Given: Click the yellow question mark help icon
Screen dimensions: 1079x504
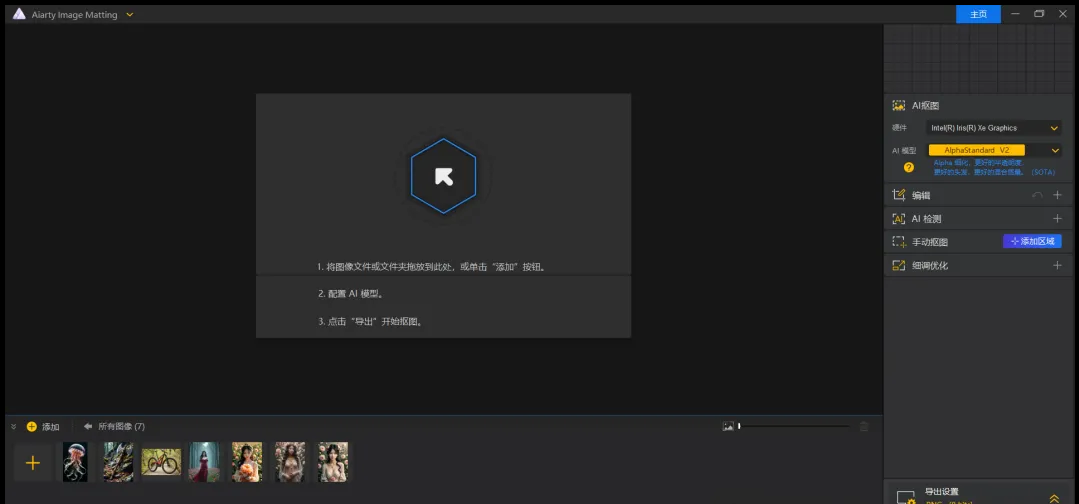Looking at the screenshot, I should pyautogui.click(x=908, y=167).
